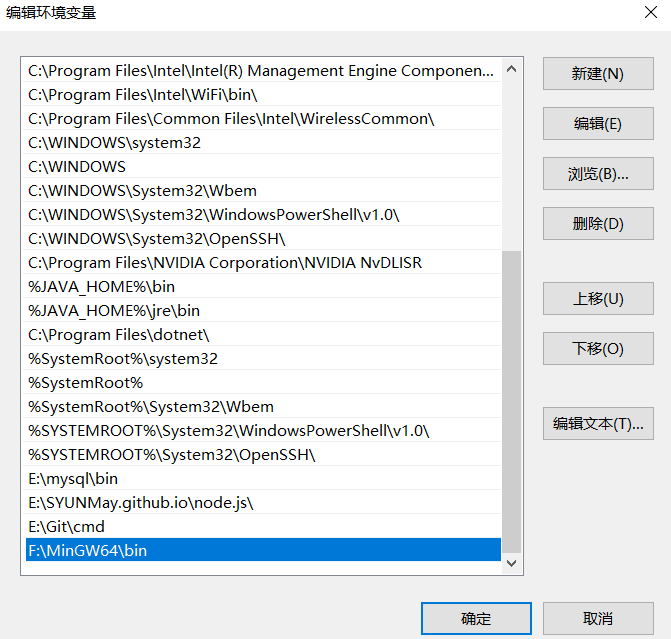Viewport: 671px width, 639px height.
Task: Move entry down with 下移(O)
Action: (598, 349)
